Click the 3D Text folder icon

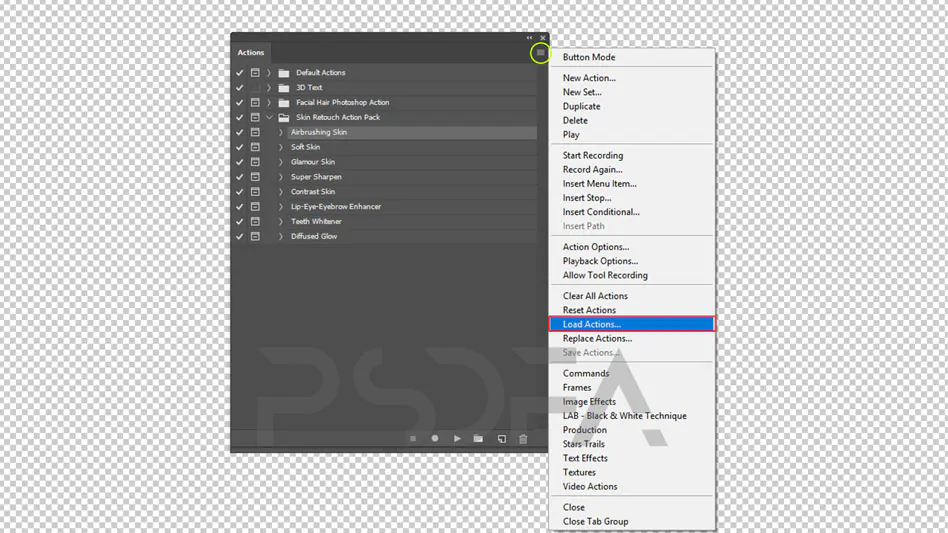point(284,88)
